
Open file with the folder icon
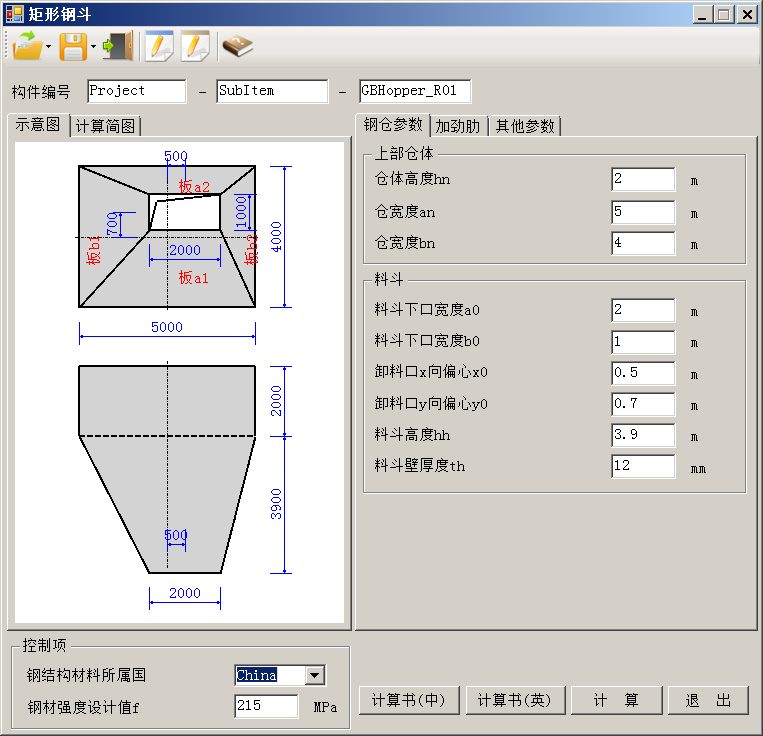pos(27,46)
